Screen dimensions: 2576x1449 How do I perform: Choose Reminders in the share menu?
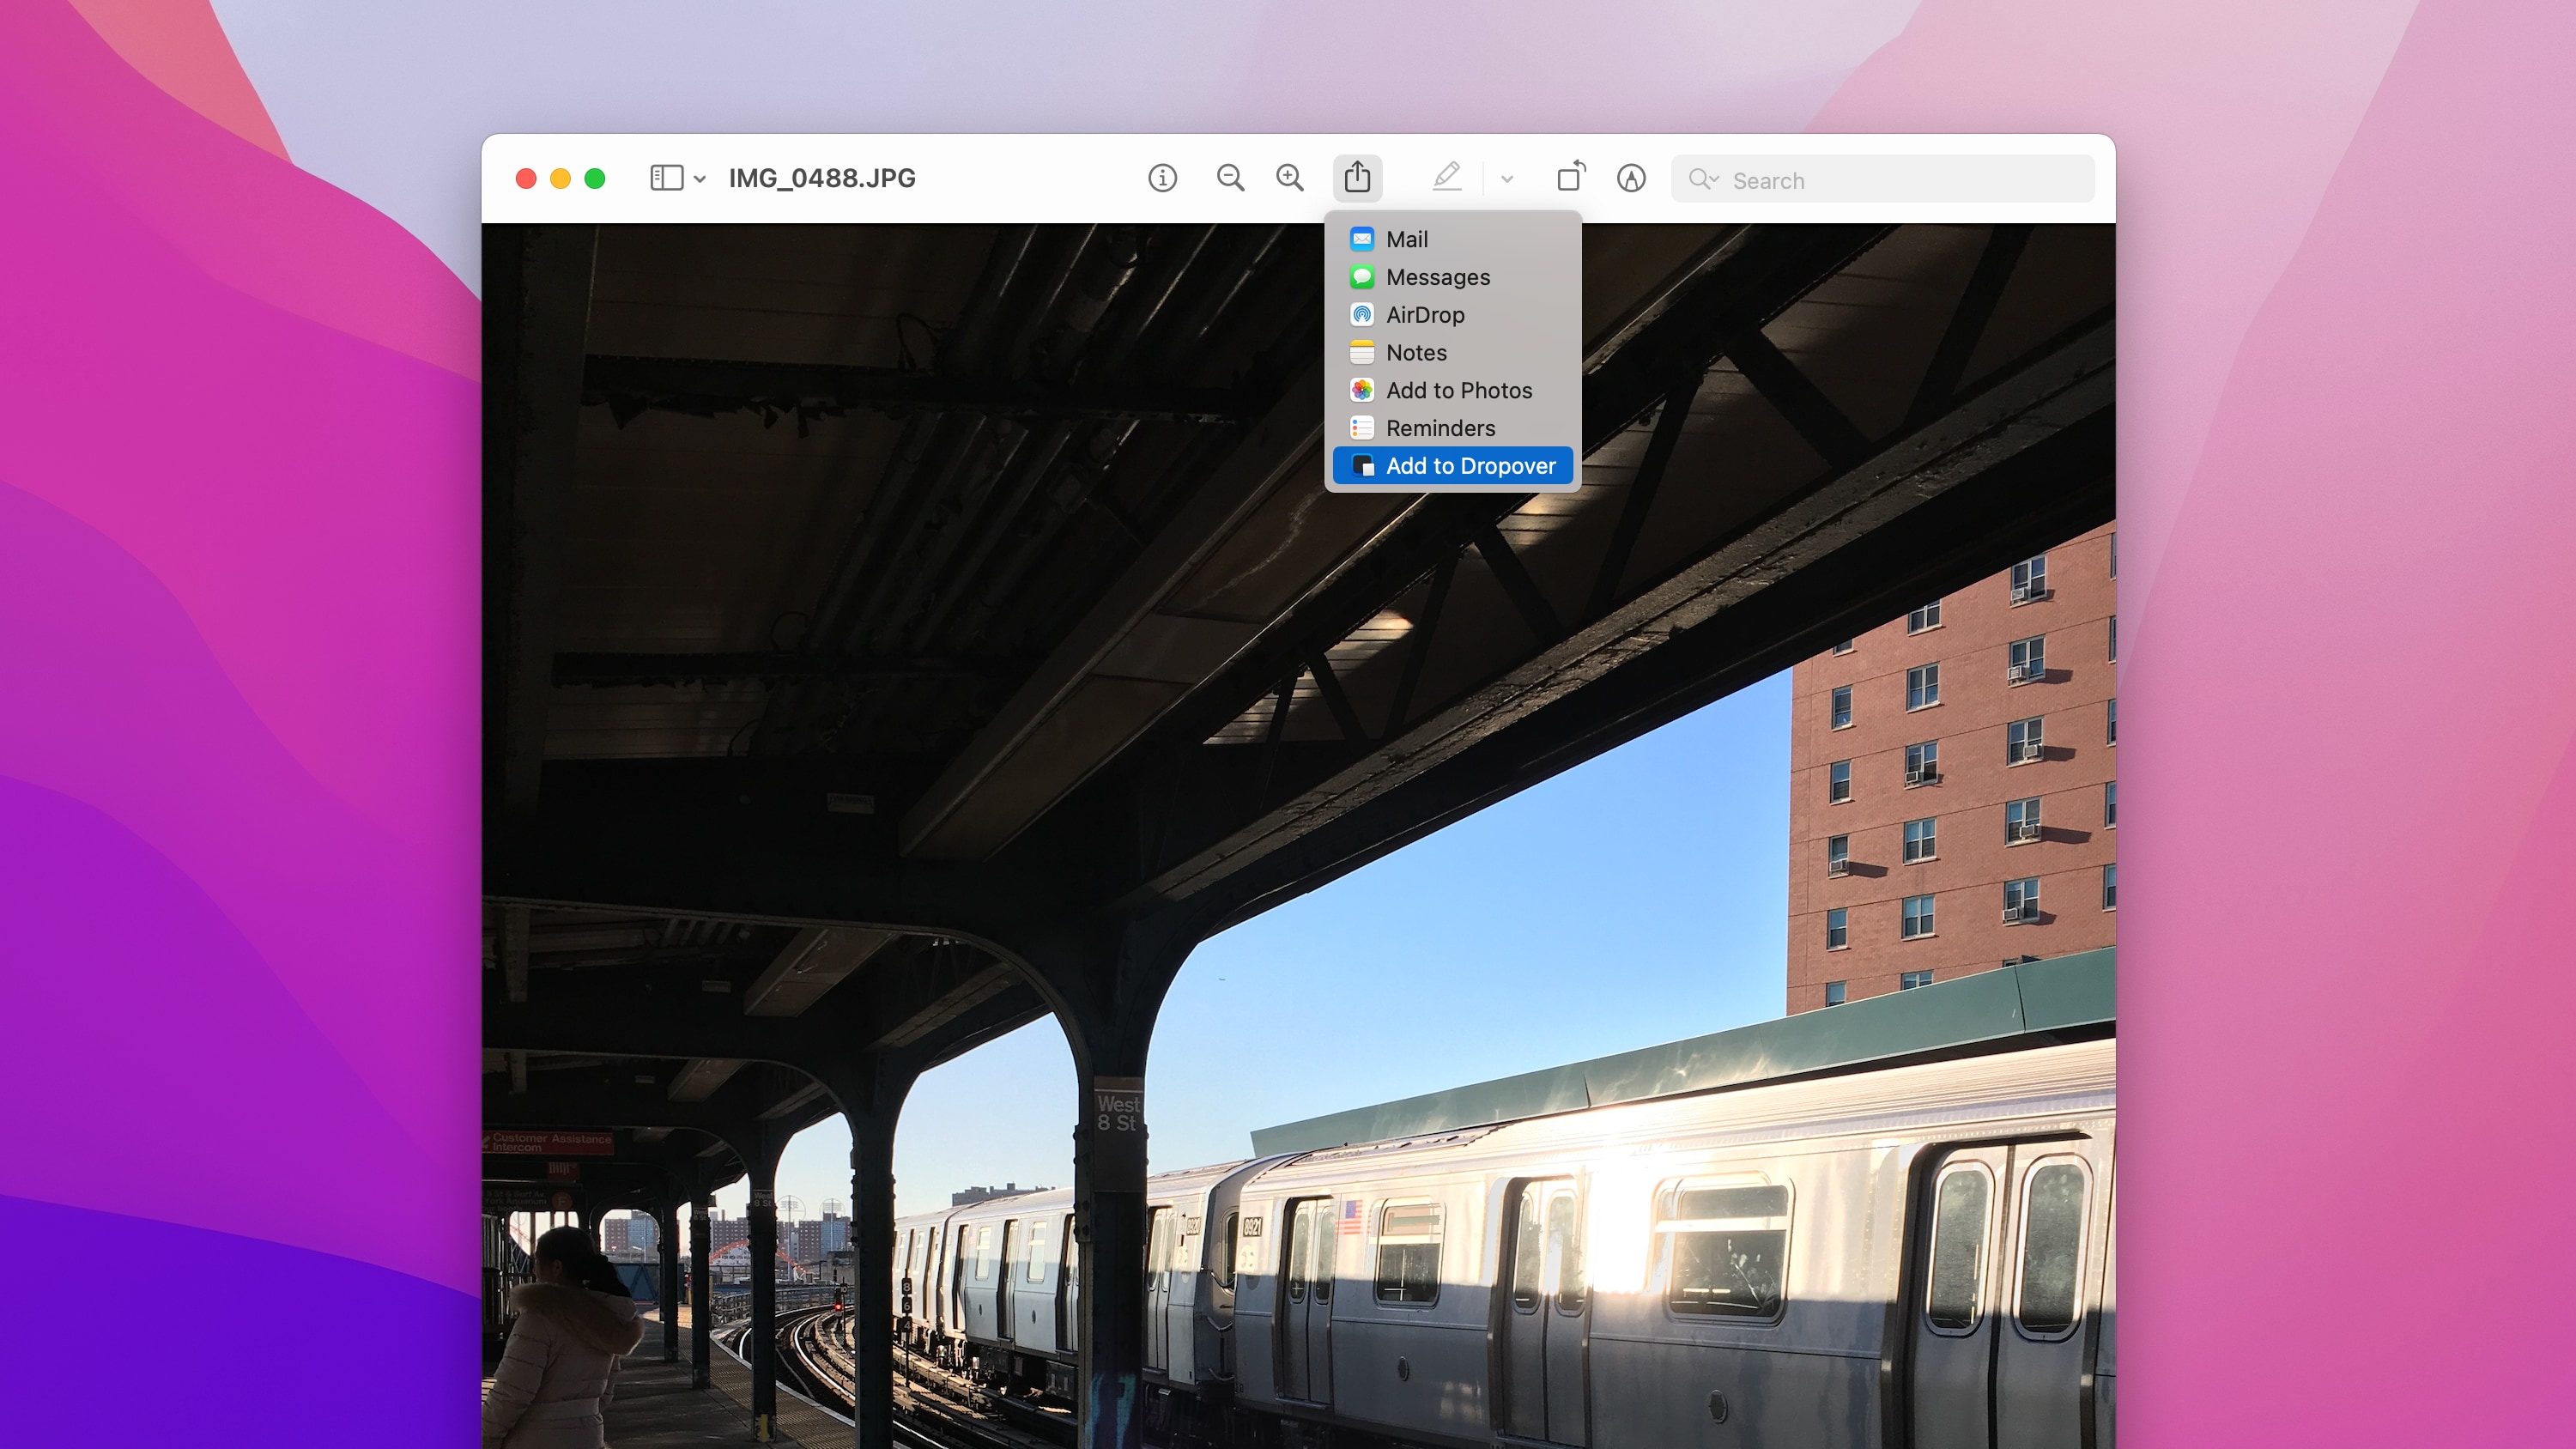point(1440,427)
